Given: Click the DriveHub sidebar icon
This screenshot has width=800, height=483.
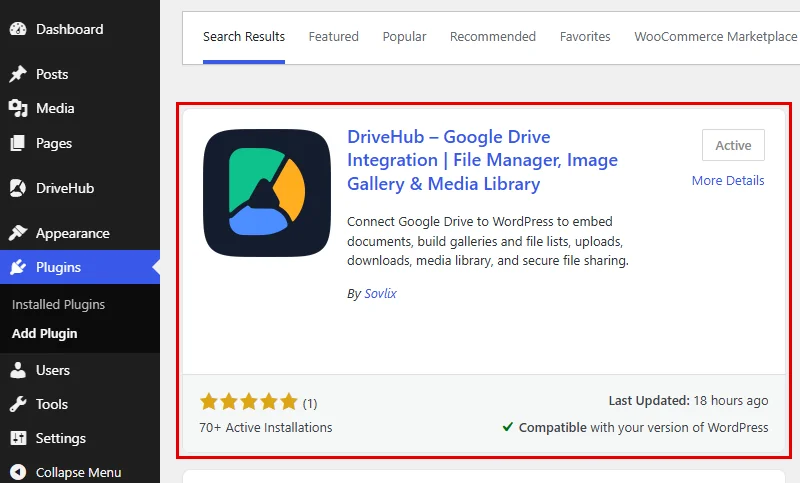Looking at the screenshot, I should click(x=18, y=188).
